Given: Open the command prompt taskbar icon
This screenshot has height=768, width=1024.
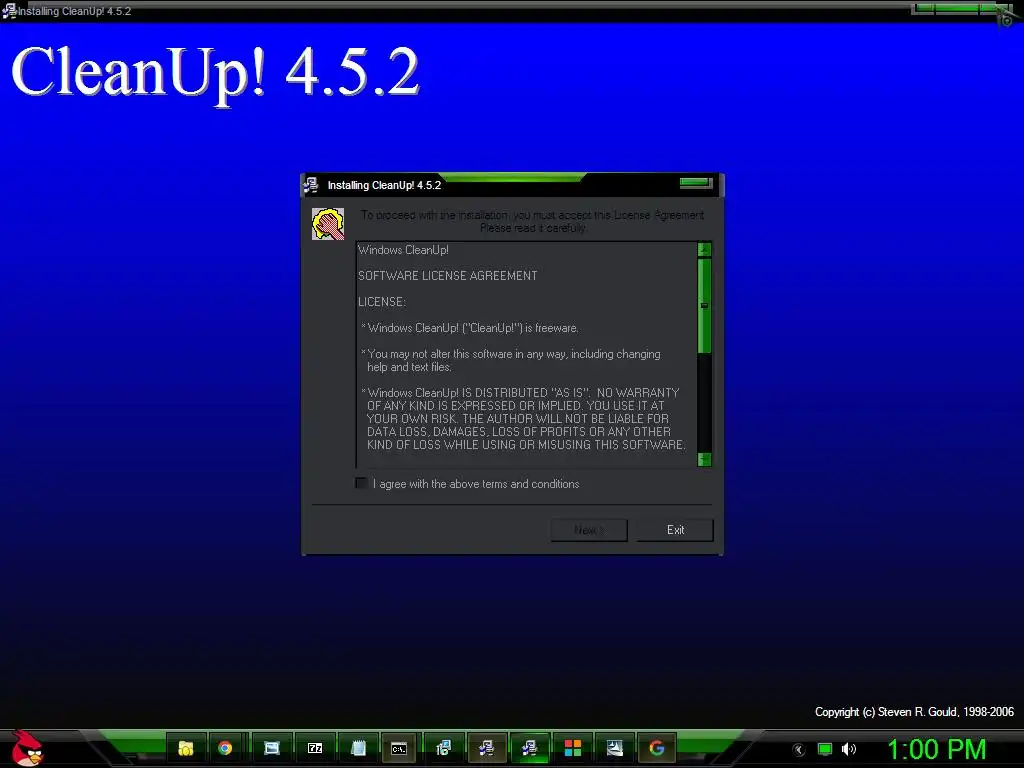Looking at the screenshot, I should [x=399, y=748].
